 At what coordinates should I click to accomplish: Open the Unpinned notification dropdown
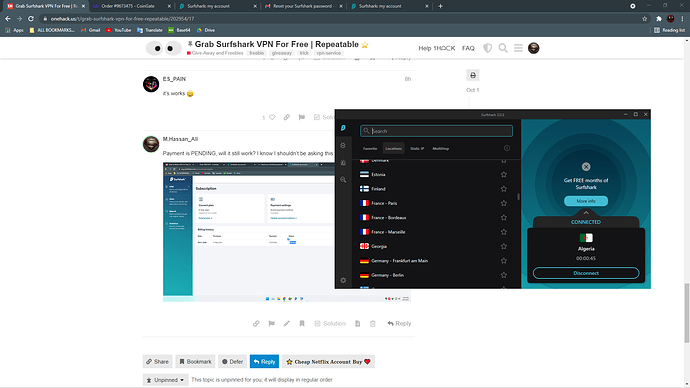165,380
